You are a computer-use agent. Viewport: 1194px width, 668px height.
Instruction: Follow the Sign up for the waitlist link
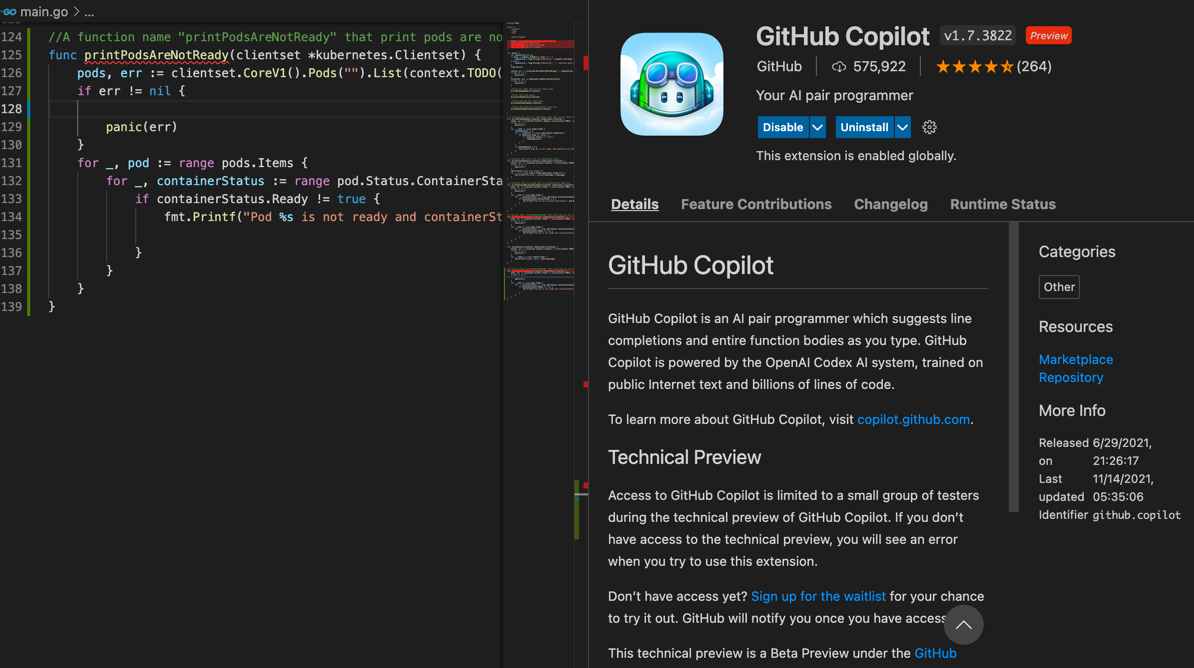point(817,596)
